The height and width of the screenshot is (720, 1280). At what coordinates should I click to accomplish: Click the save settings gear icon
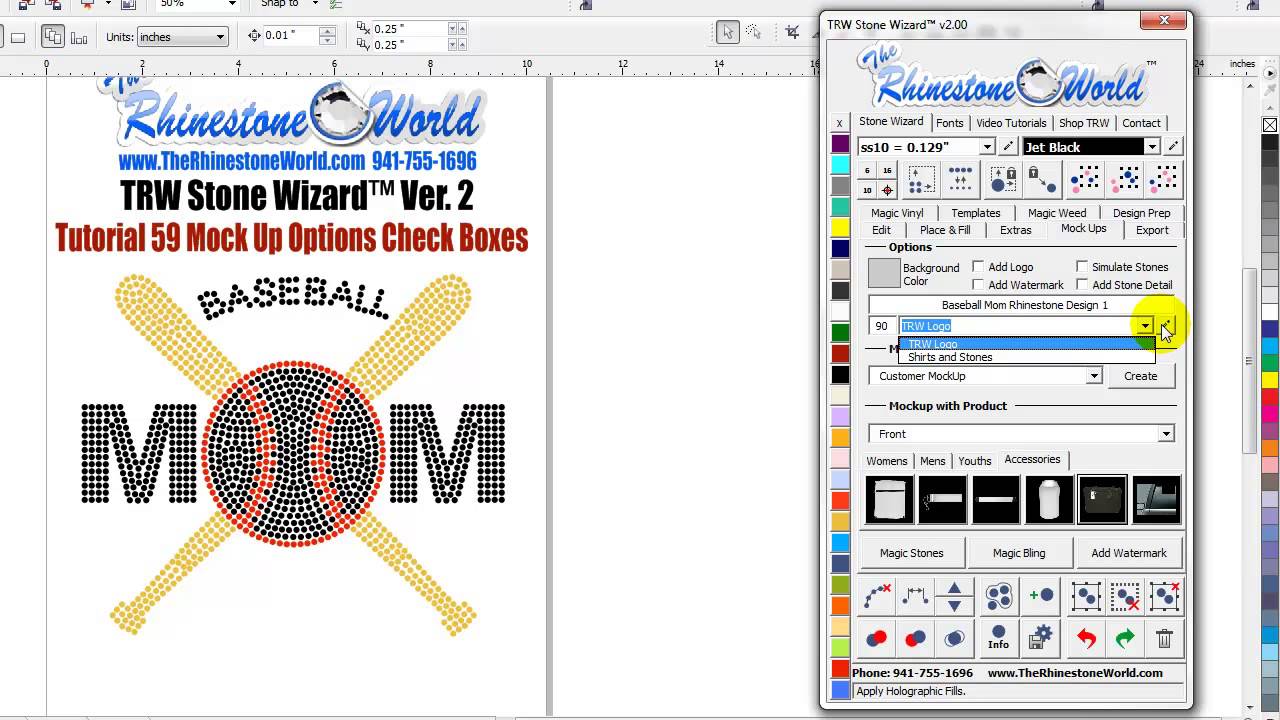1041,638
